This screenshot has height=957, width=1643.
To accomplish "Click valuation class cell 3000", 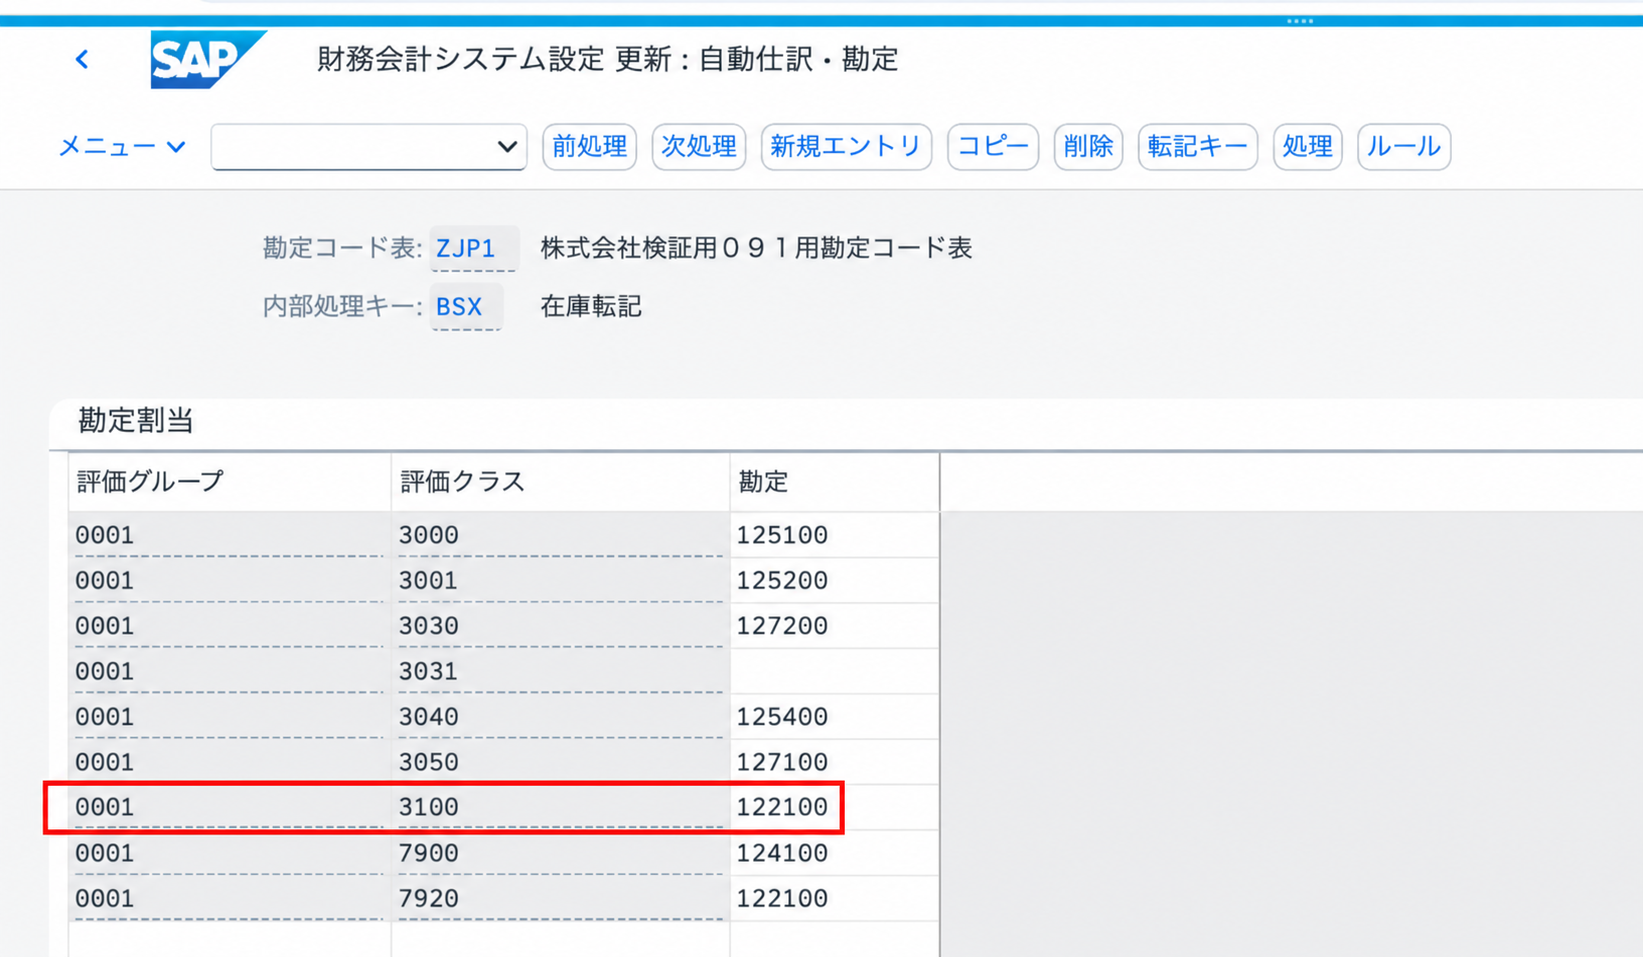I will 560,535.
